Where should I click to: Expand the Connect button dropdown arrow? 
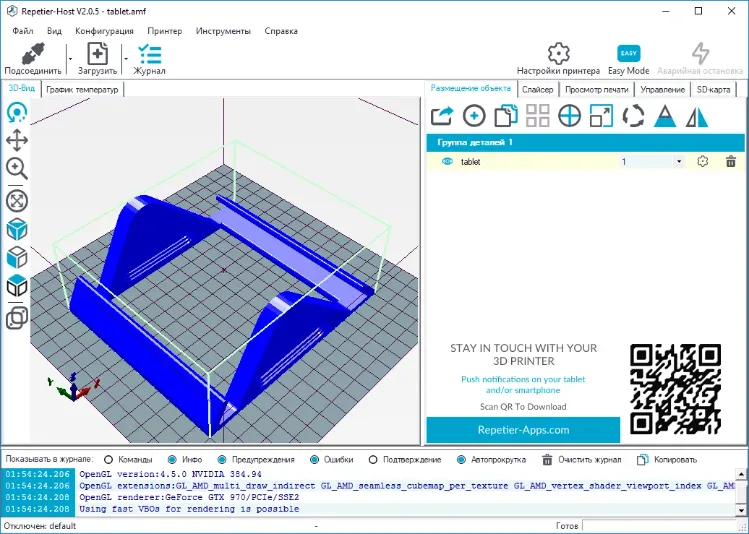pos(70,59)
